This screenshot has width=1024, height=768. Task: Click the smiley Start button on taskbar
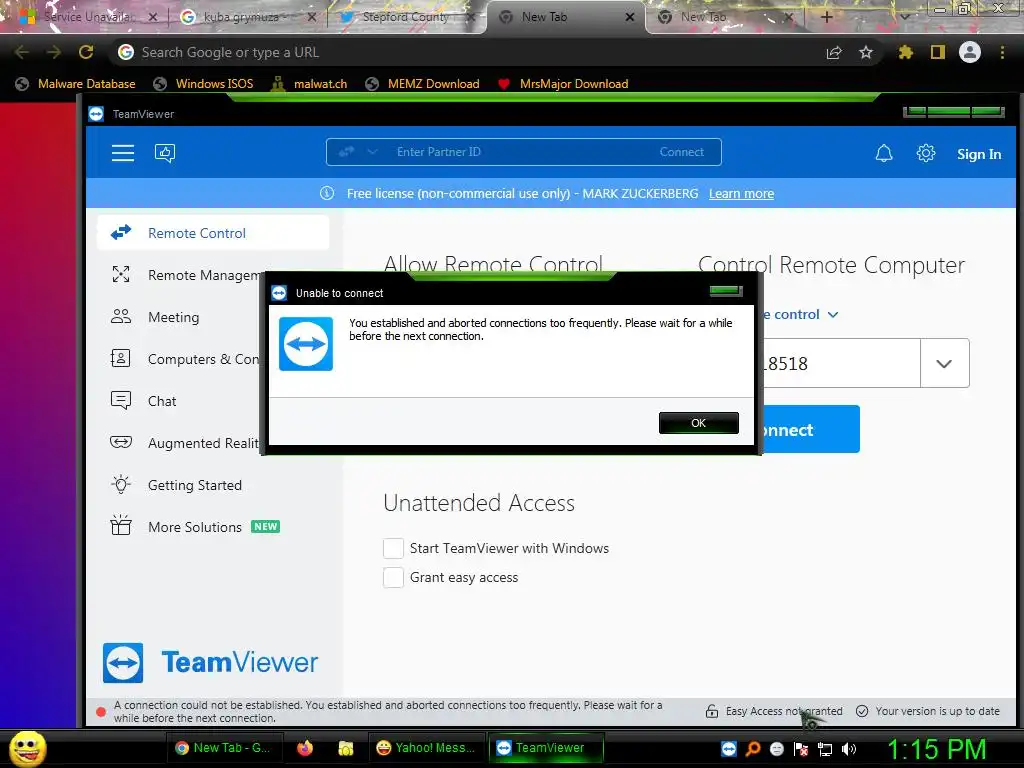coord(27,748)
